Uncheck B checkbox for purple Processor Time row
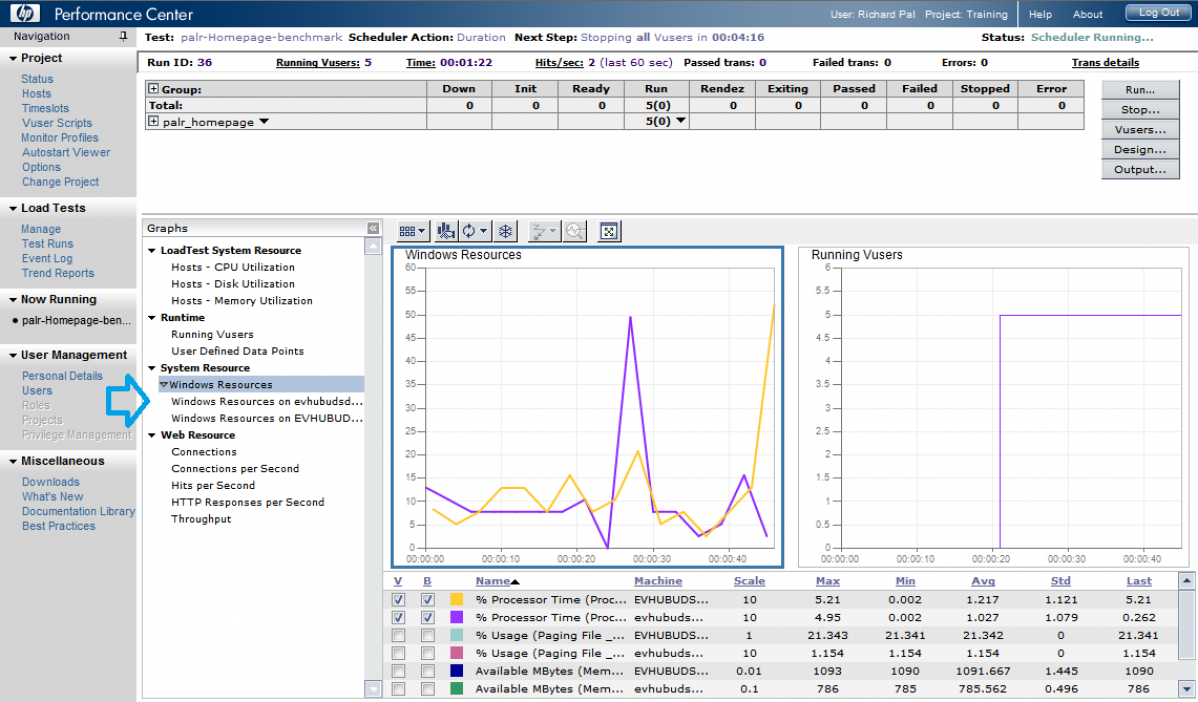This screenshot has width=1198, height=702. pyautogui.click(x=428, y=618)
